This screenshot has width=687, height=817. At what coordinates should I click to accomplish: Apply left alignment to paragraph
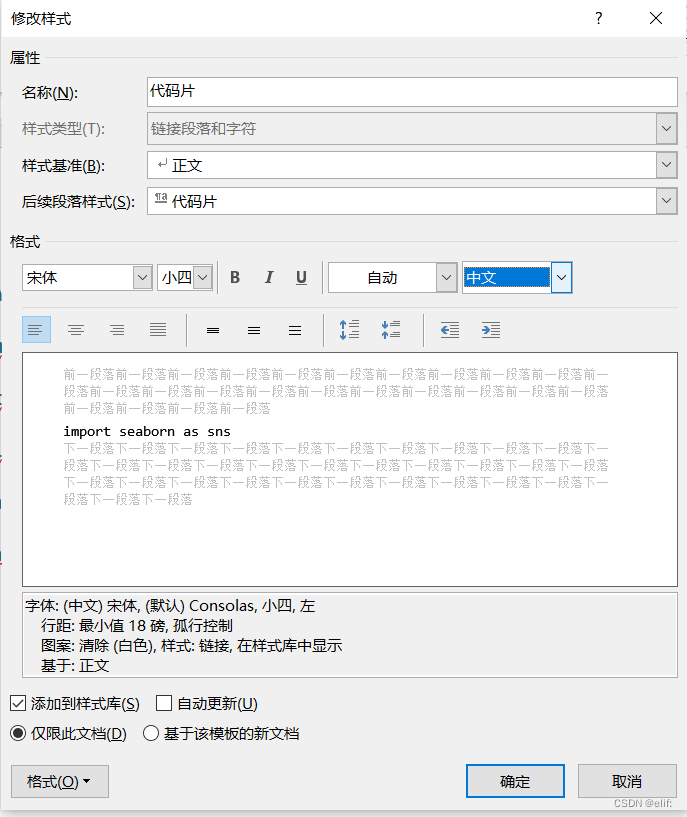point(36,330)
